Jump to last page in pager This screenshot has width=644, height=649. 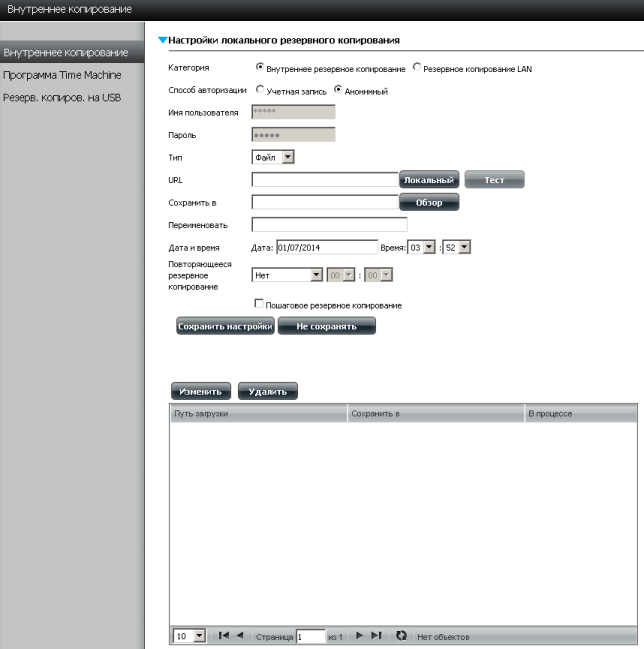click(x=376, y=635)
